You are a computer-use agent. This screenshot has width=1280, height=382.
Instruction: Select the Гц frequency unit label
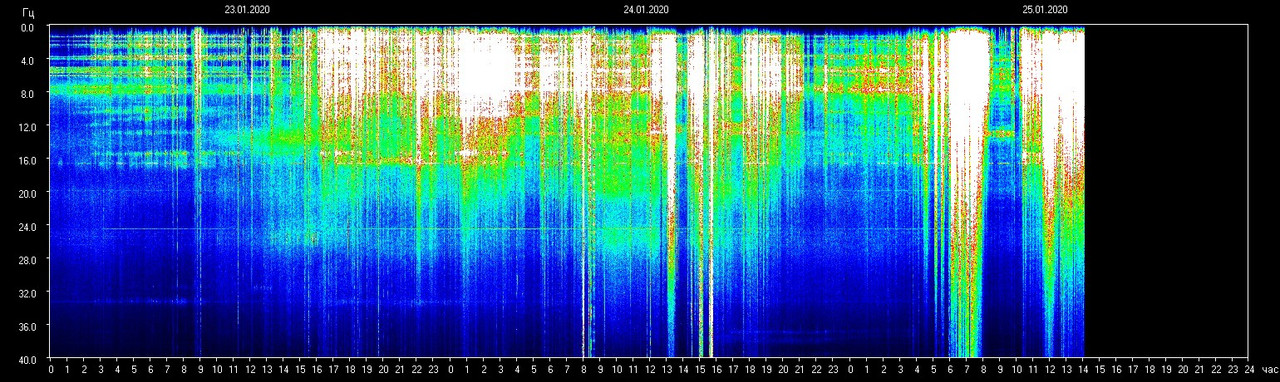28,13
